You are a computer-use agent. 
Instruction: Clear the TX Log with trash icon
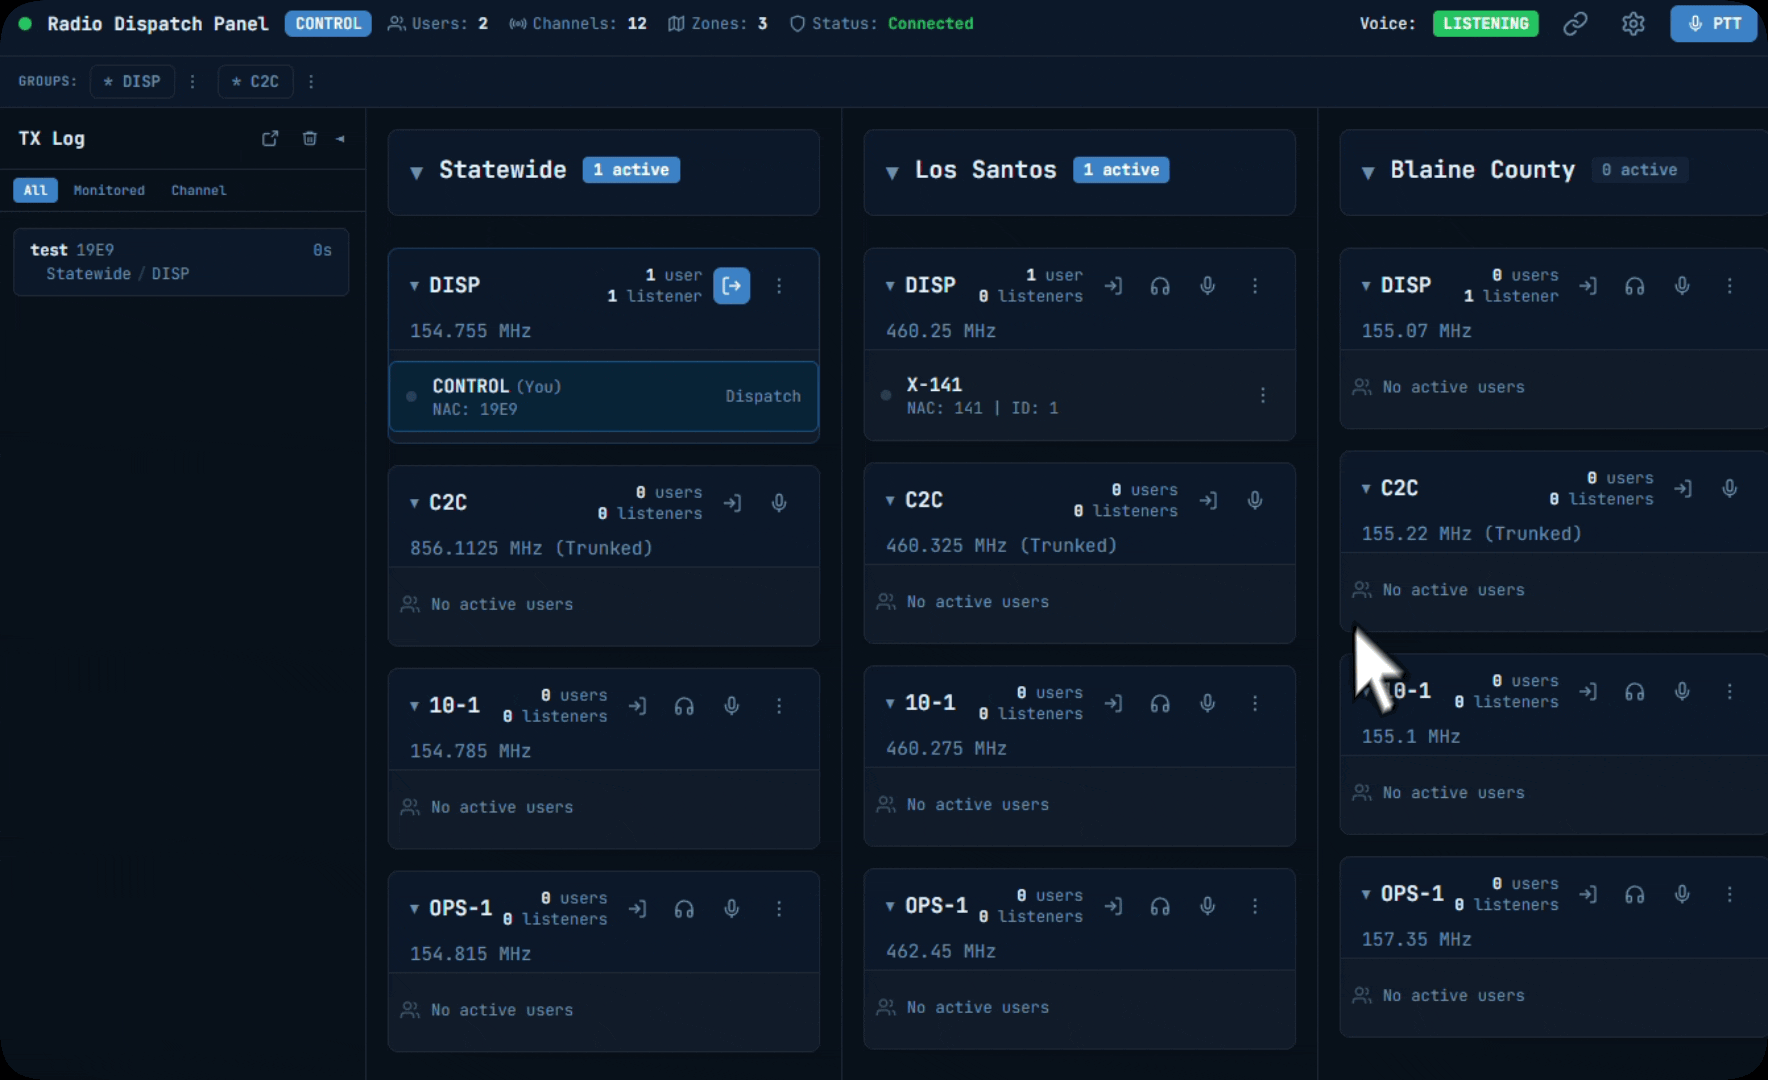coord(310,138)
